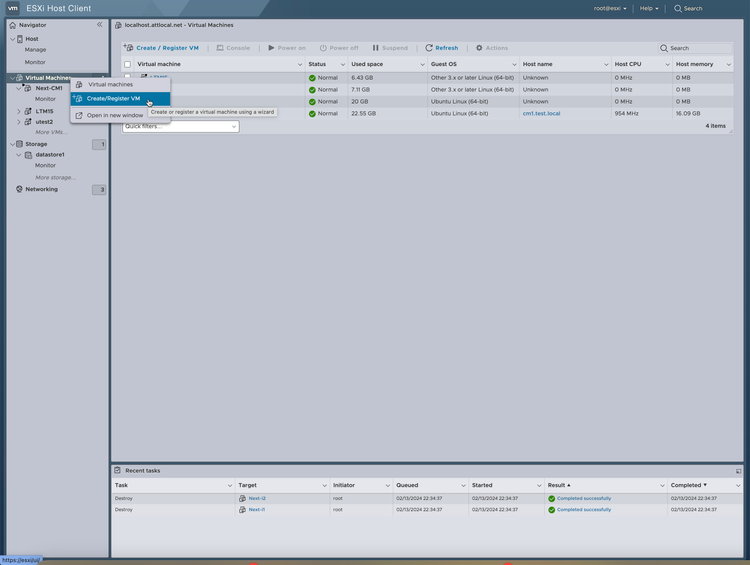Viewport: 750px width, 565px height.
Task: Click the Create / Register VM toolbar icon
Action: click(x=128, y=48)
